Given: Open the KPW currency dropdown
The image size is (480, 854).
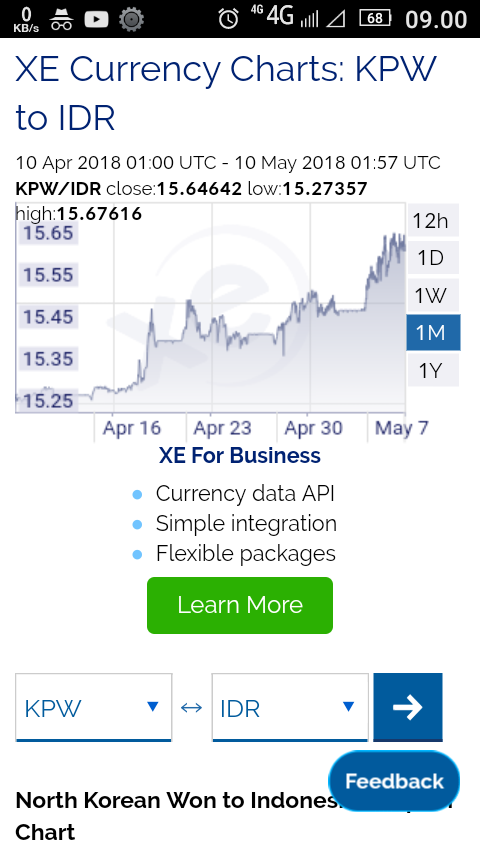Looking at the screenshot, I should [x=94, y=707].
